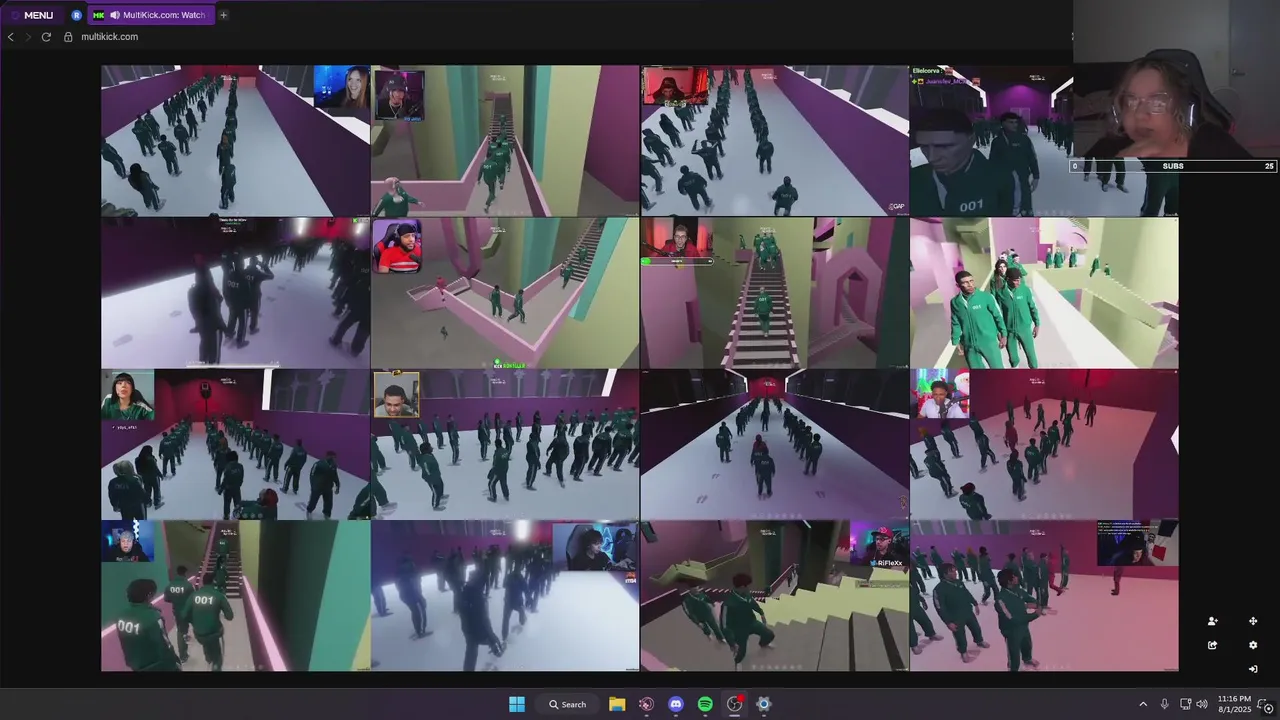The height and width of the screenshot is (720, 1280).
Task: Reload the multikick.com page
Action: click(46, 37)
